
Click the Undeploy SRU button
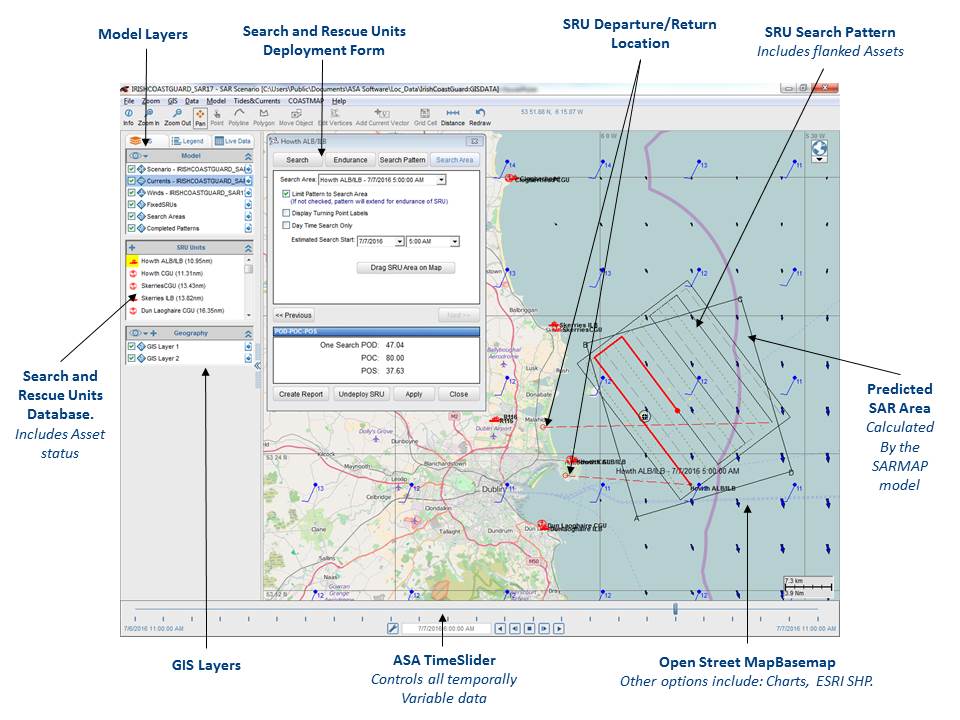point(361,394)
